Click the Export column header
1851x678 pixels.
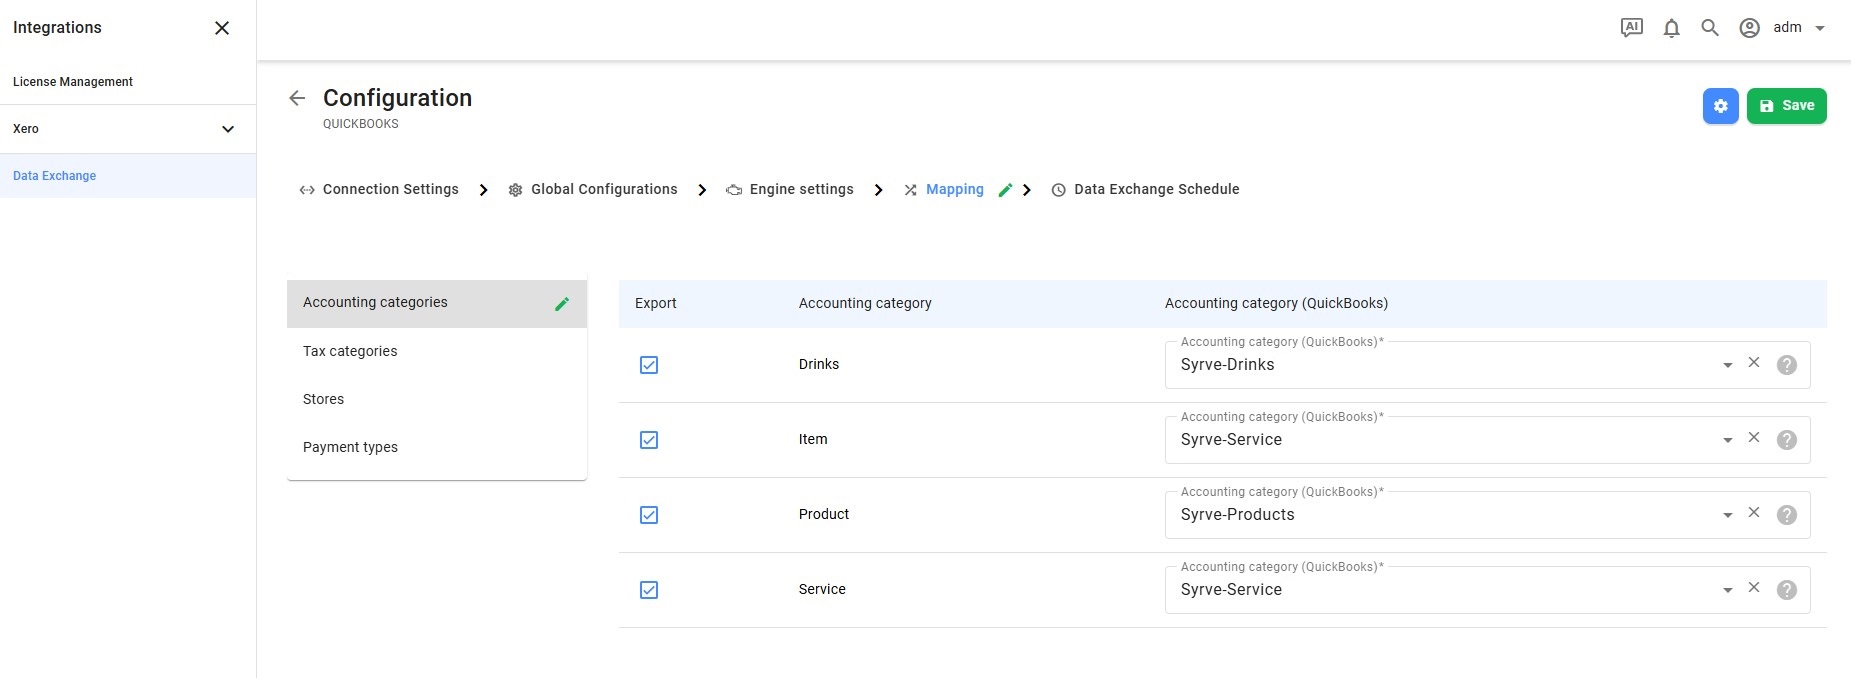pos(656,303)
